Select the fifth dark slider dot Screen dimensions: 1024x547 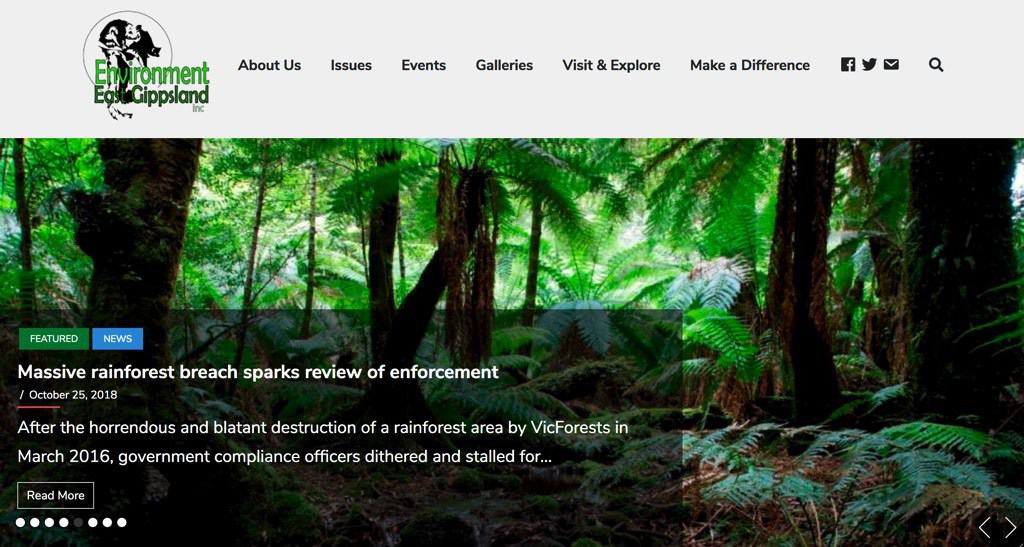tap(78, 522)
